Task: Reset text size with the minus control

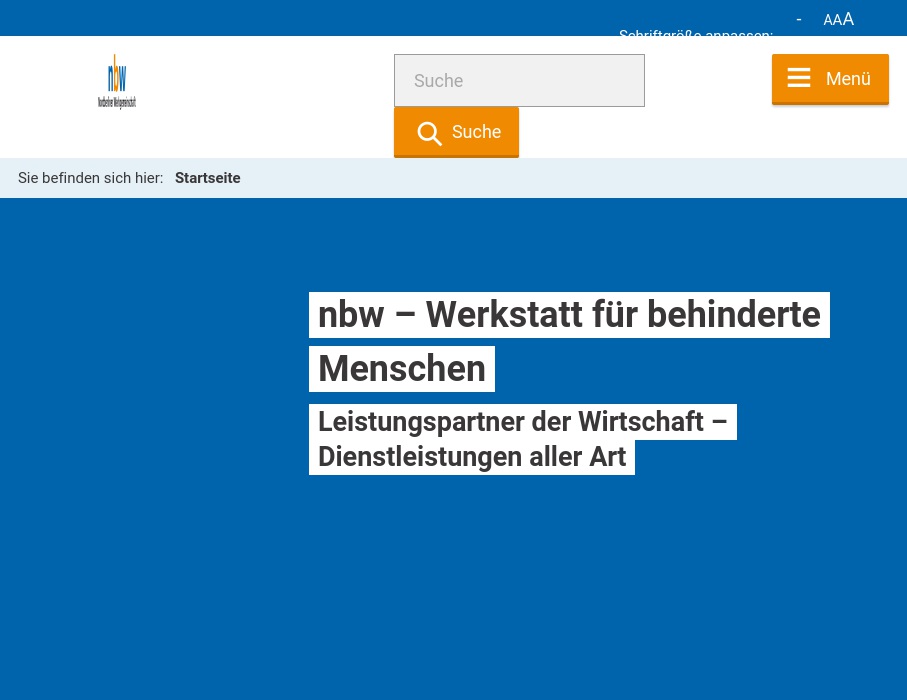Action: coord(799,20)
